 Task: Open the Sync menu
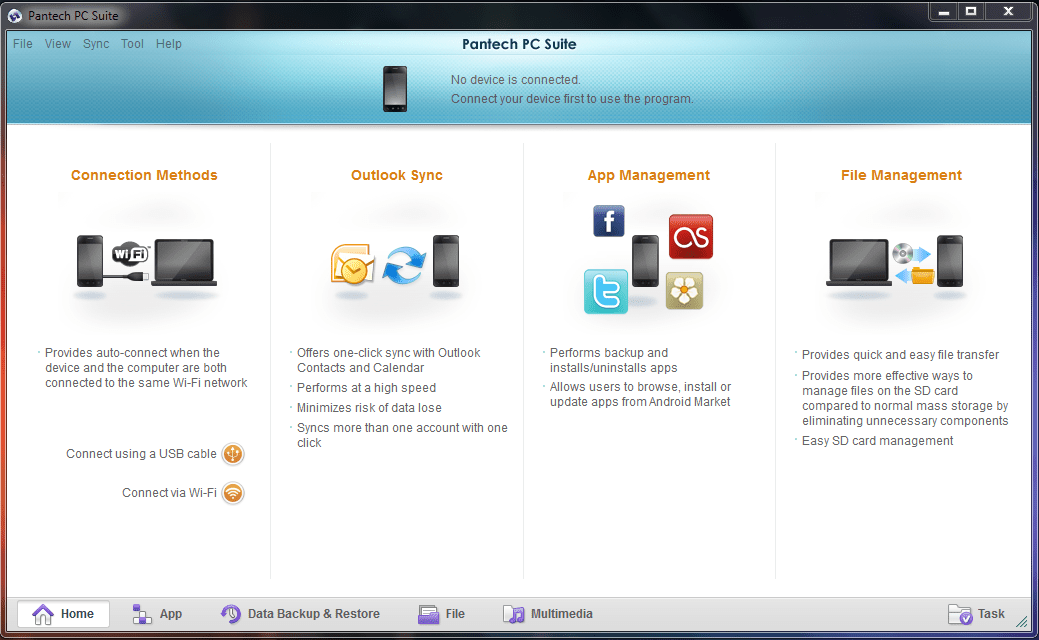click(96, 44)
